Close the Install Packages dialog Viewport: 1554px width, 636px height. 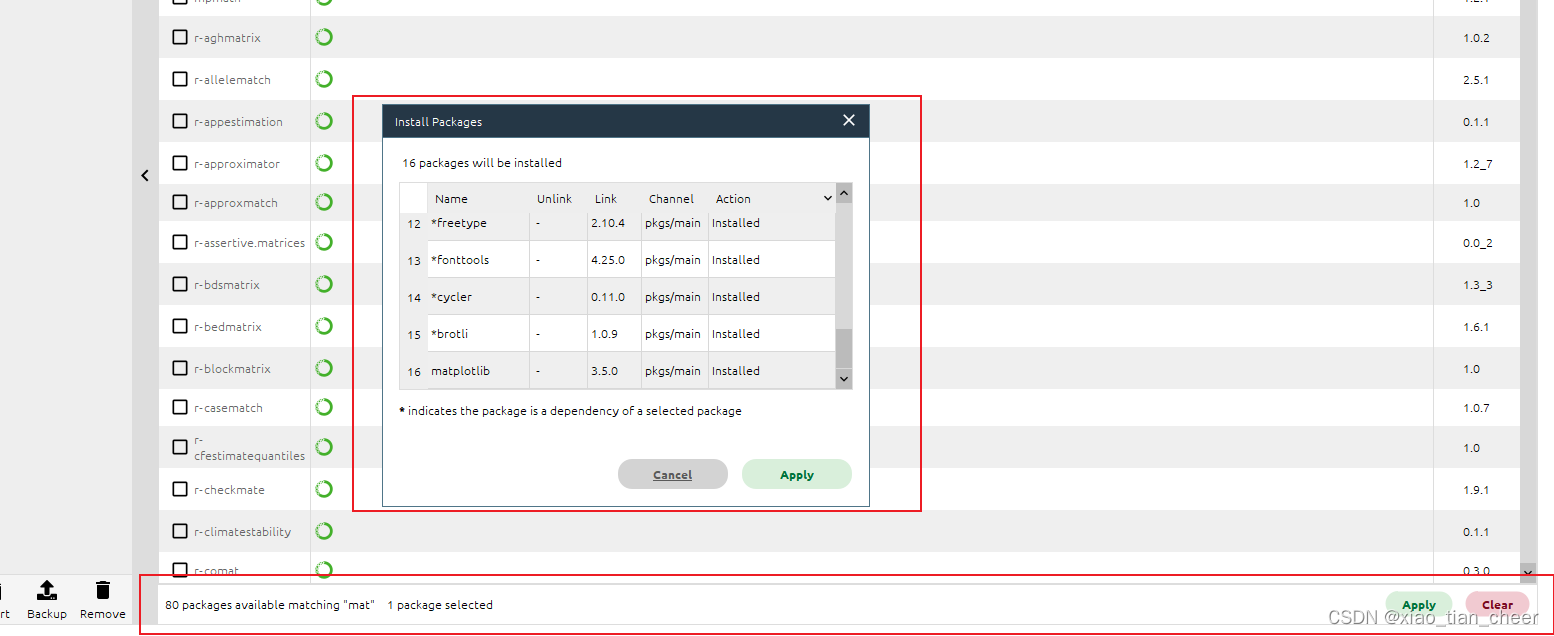849,121
